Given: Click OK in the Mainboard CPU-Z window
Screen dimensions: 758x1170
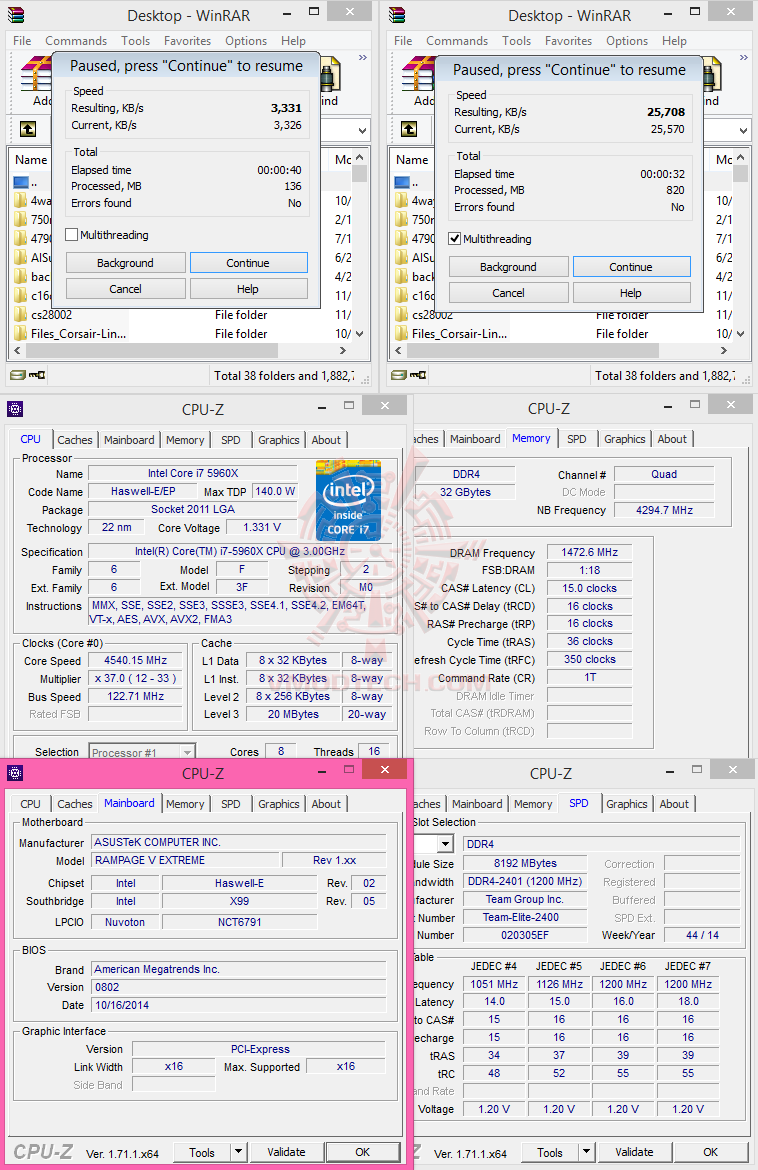Looking at the screenshot, I should click(x=363, y=1152).
